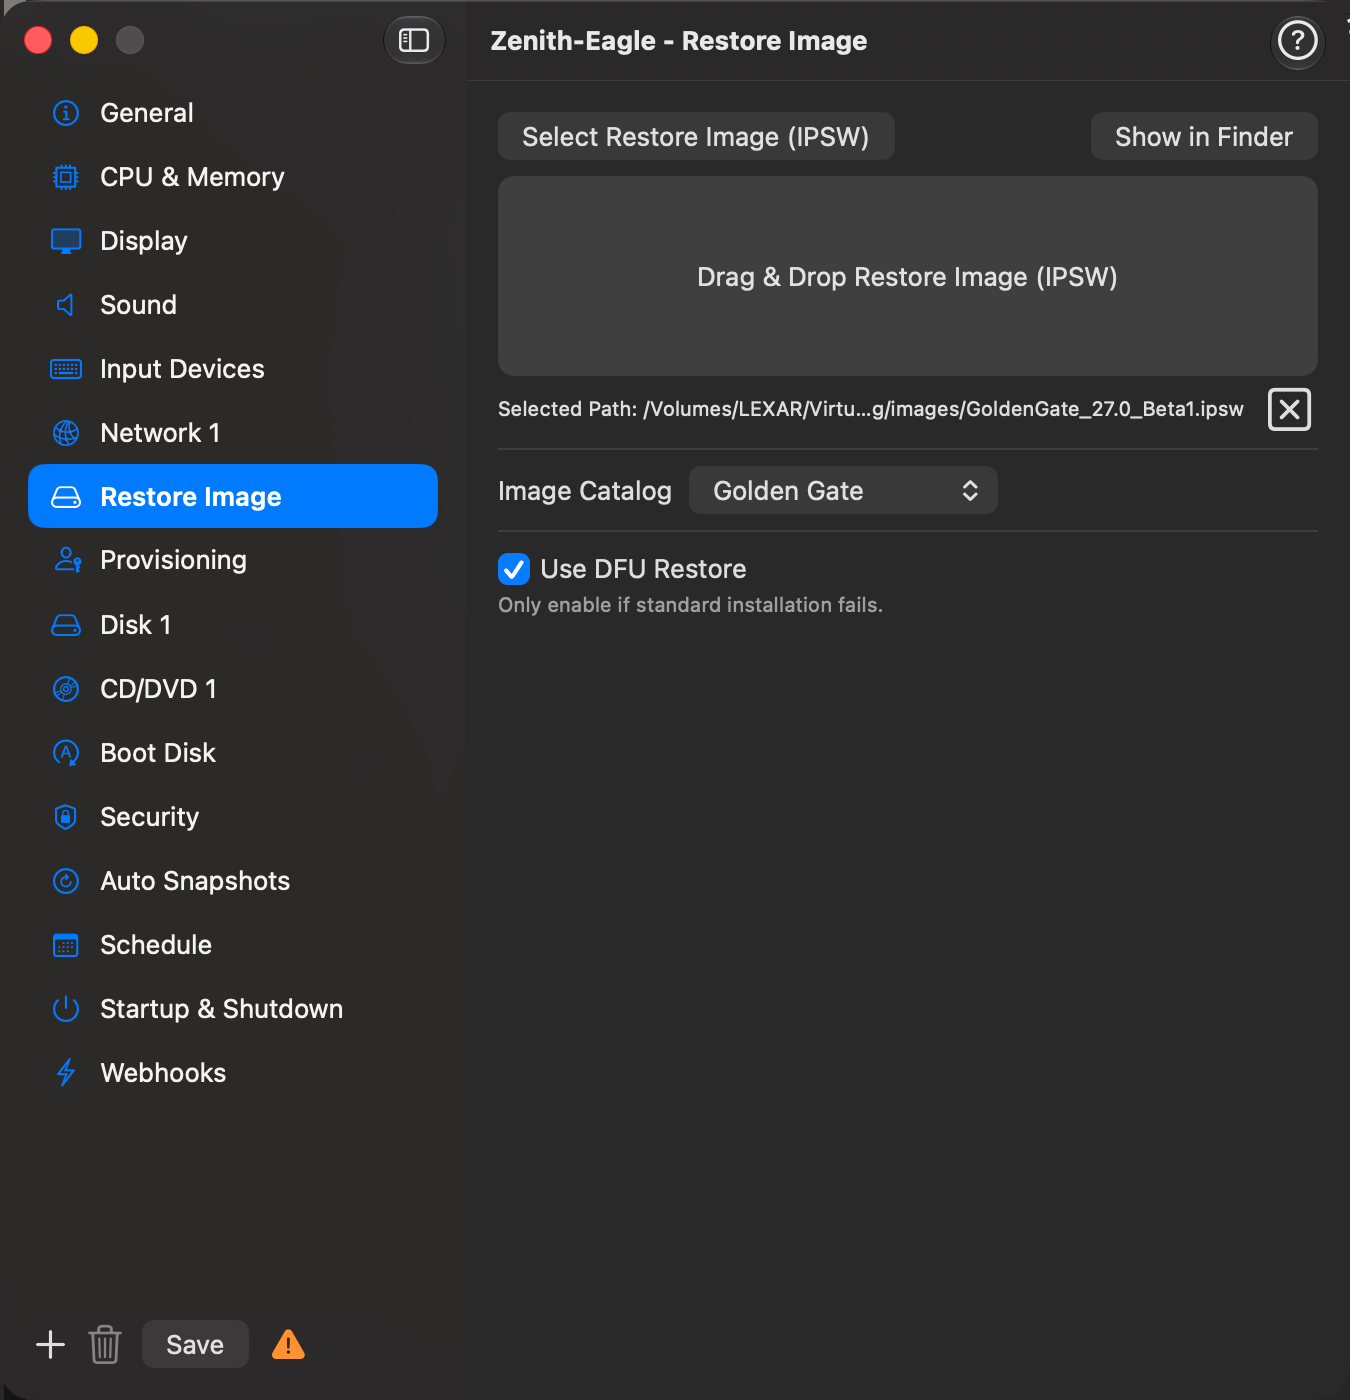Click the Security shield icon

pos(66,817)
